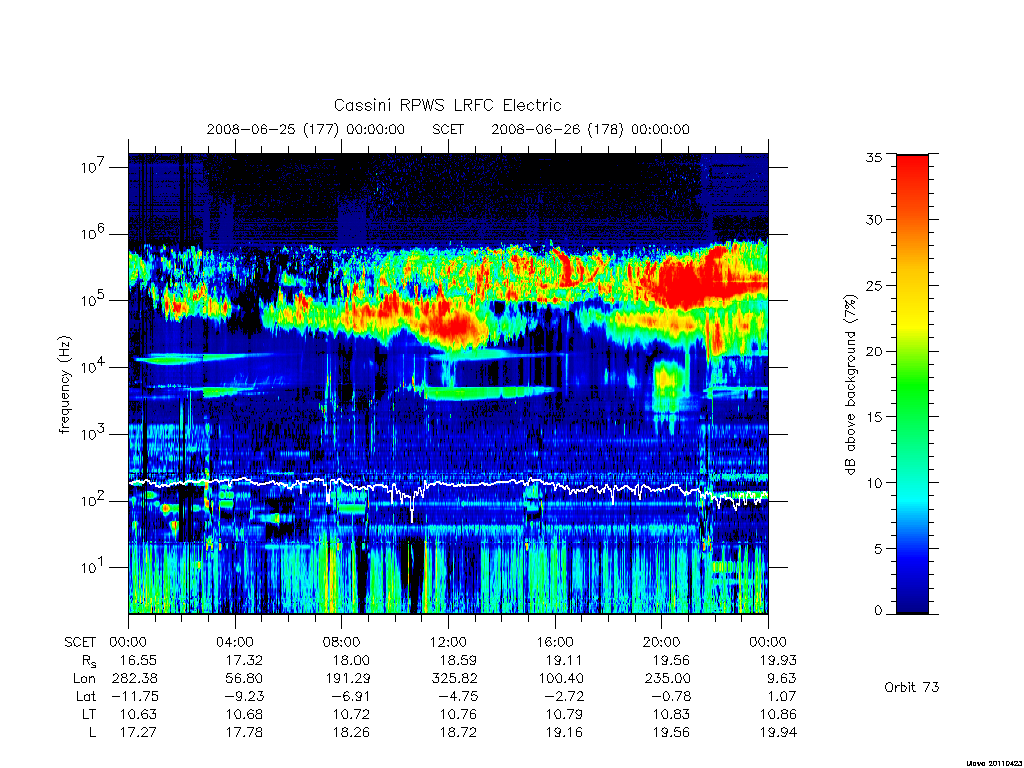Click the 10^4 frequency tick label

click(91, 366)
